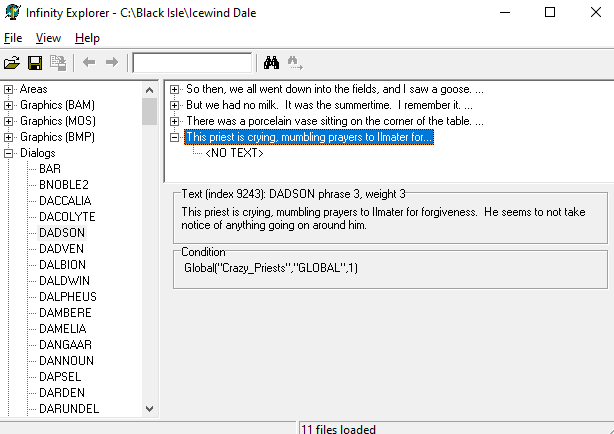
Task: Select Graphics (MOS) in the tree
Action: click(x=58, y=121)
